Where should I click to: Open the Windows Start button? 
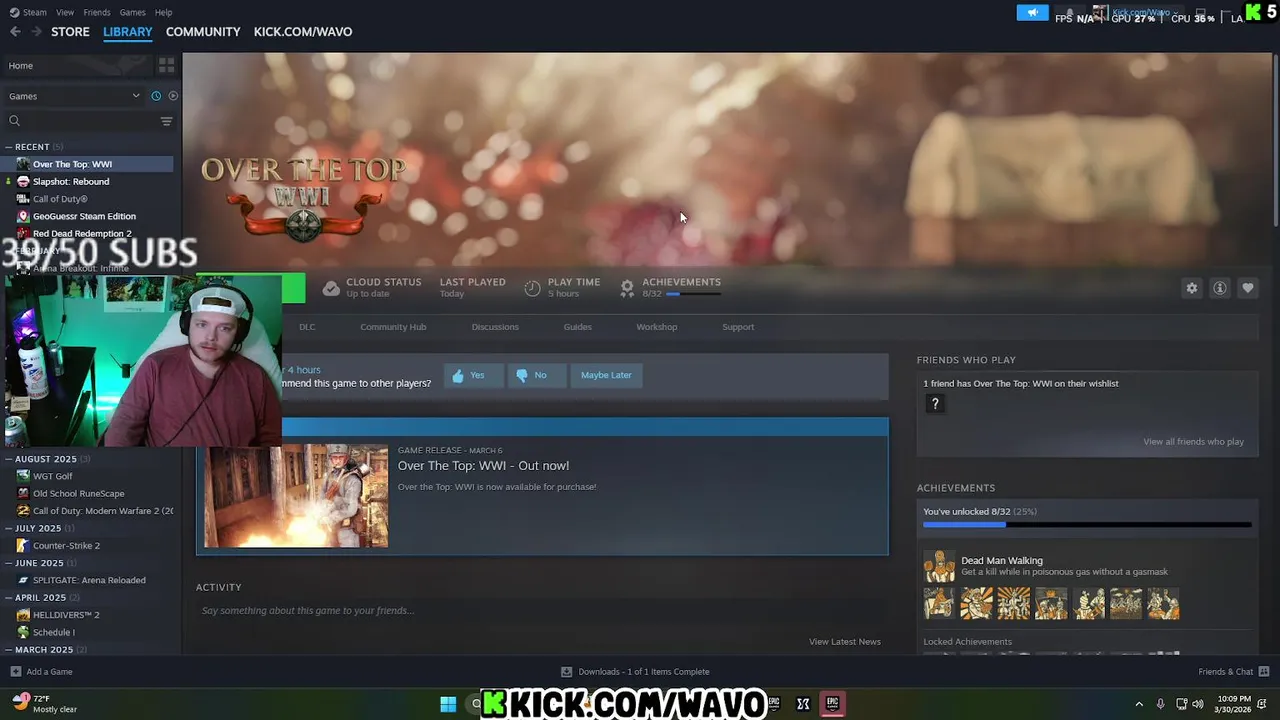[448, 704]
